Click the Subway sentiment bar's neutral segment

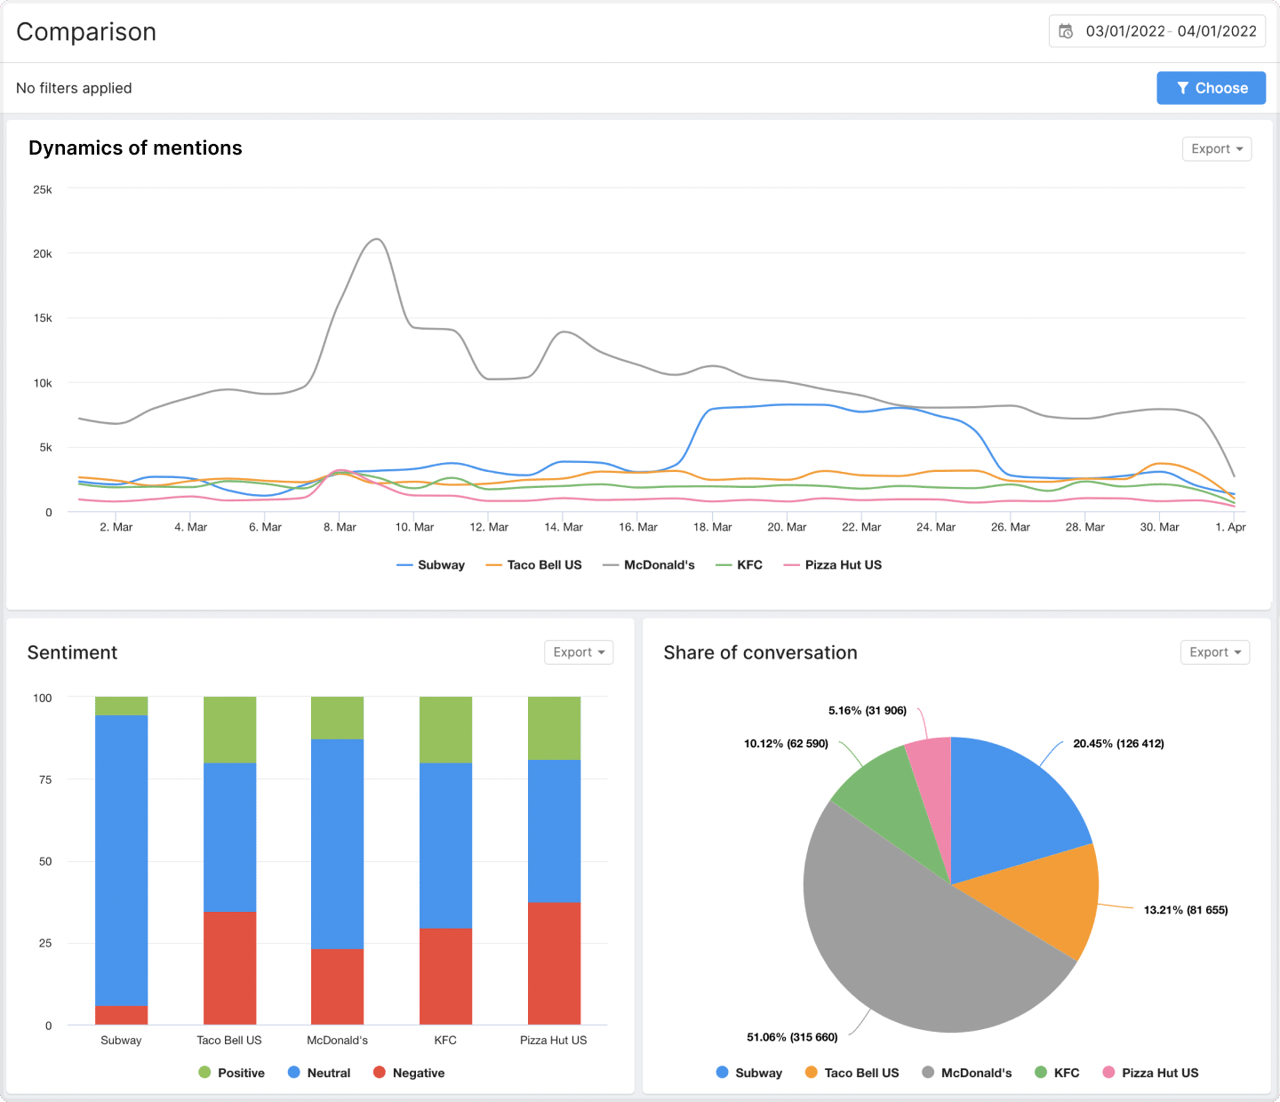pyautogui.click(x=121, y=860)
